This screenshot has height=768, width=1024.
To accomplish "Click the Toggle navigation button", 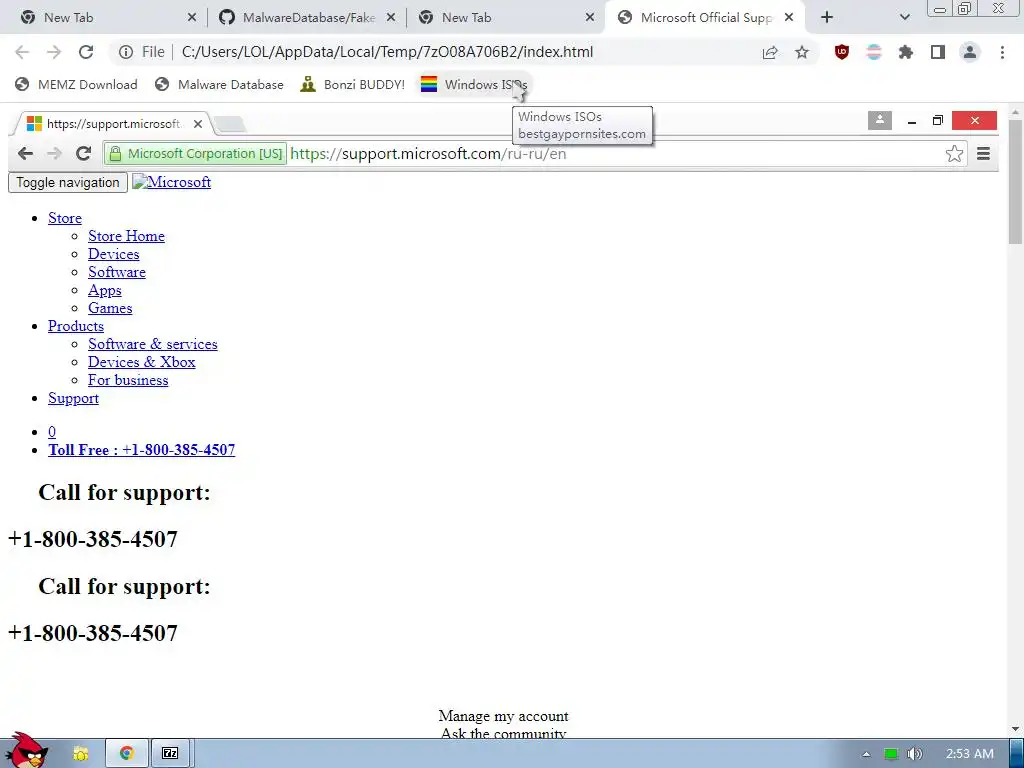I will tap(68, 182).
